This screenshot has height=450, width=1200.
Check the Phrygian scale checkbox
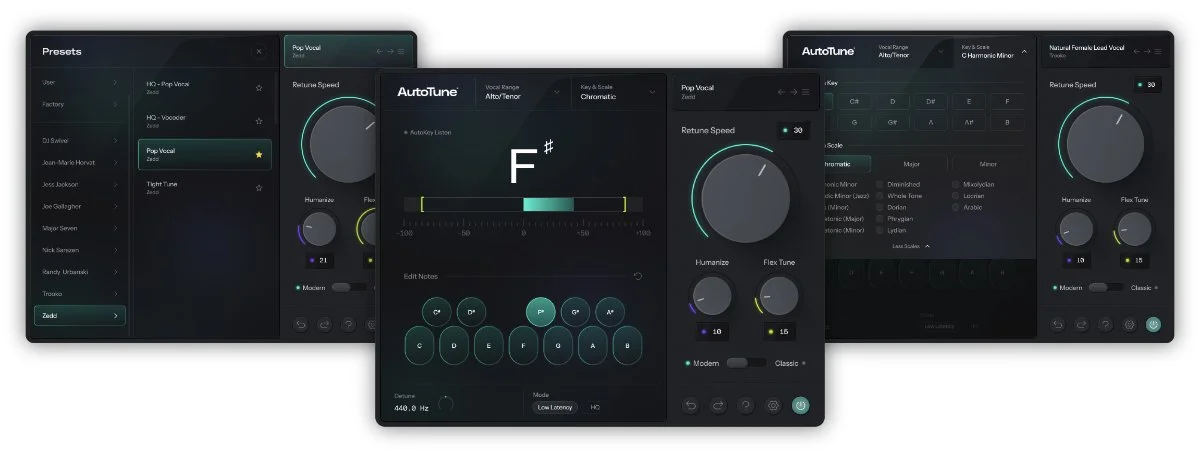point(880,219)
